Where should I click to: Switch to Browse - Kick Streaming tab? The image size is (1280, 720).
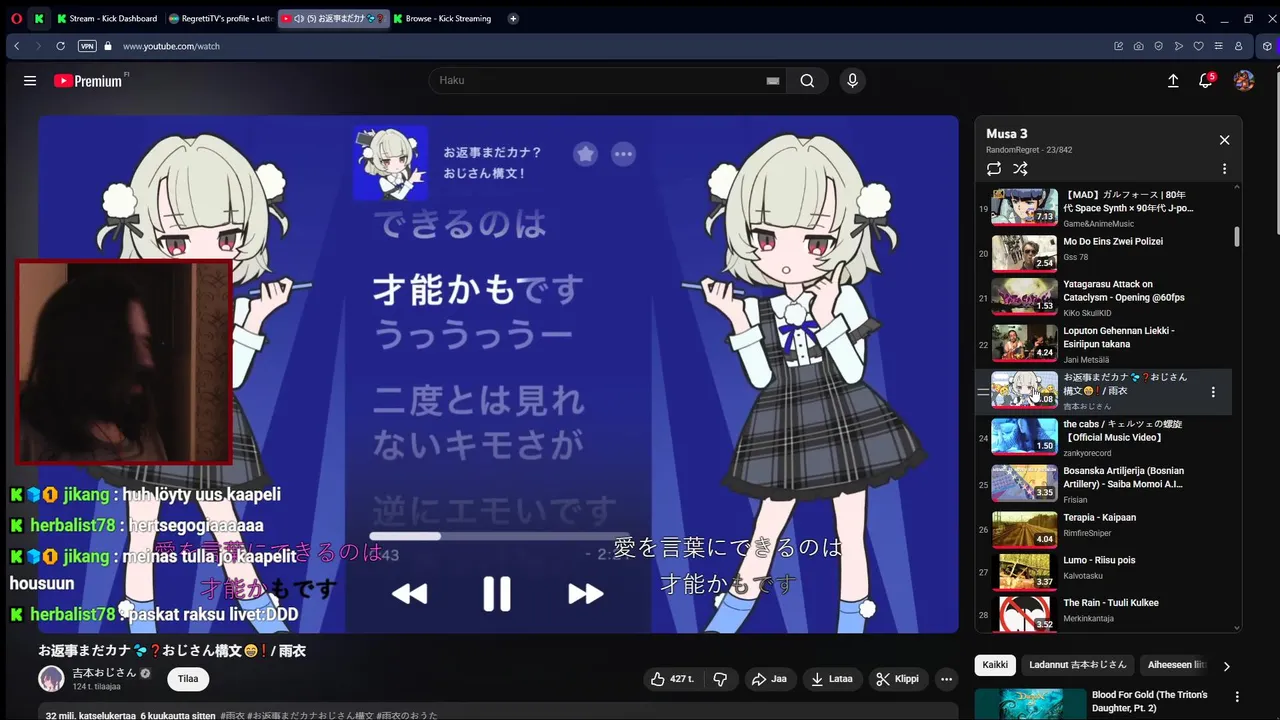(x=442, y=18)
